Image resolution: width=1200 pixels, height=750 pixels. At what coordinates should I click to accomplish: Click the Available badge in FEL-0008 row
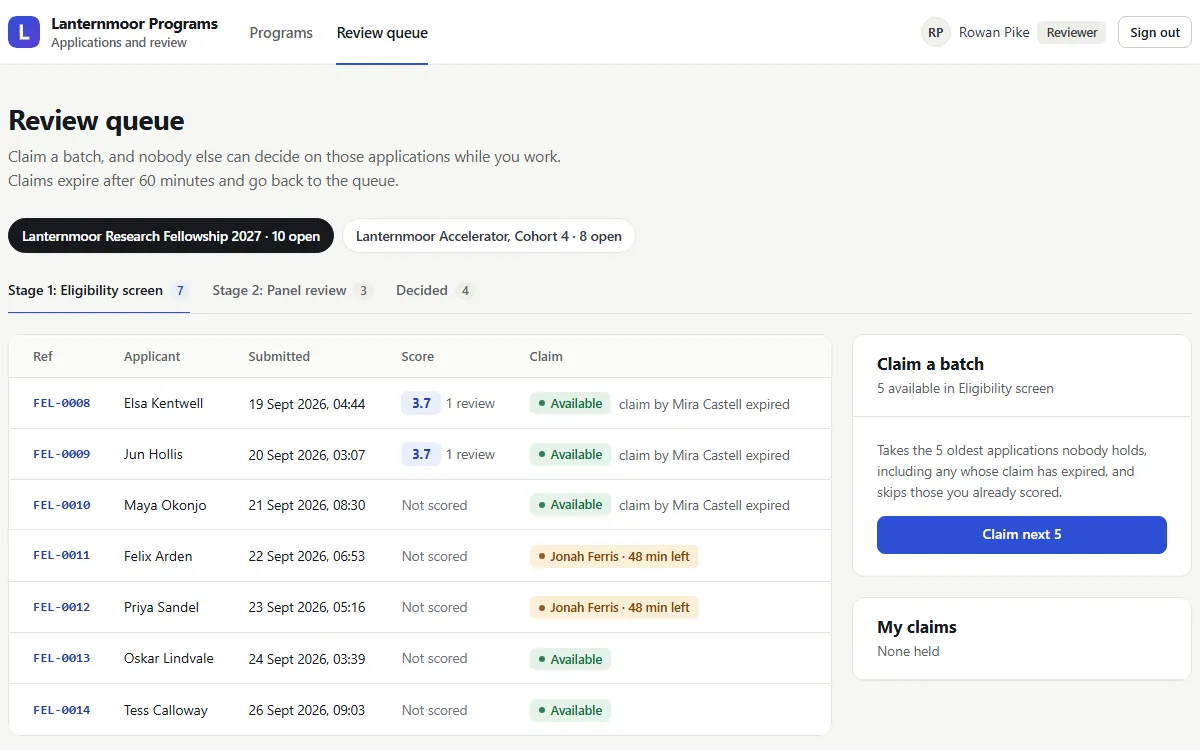pos(570,403)
